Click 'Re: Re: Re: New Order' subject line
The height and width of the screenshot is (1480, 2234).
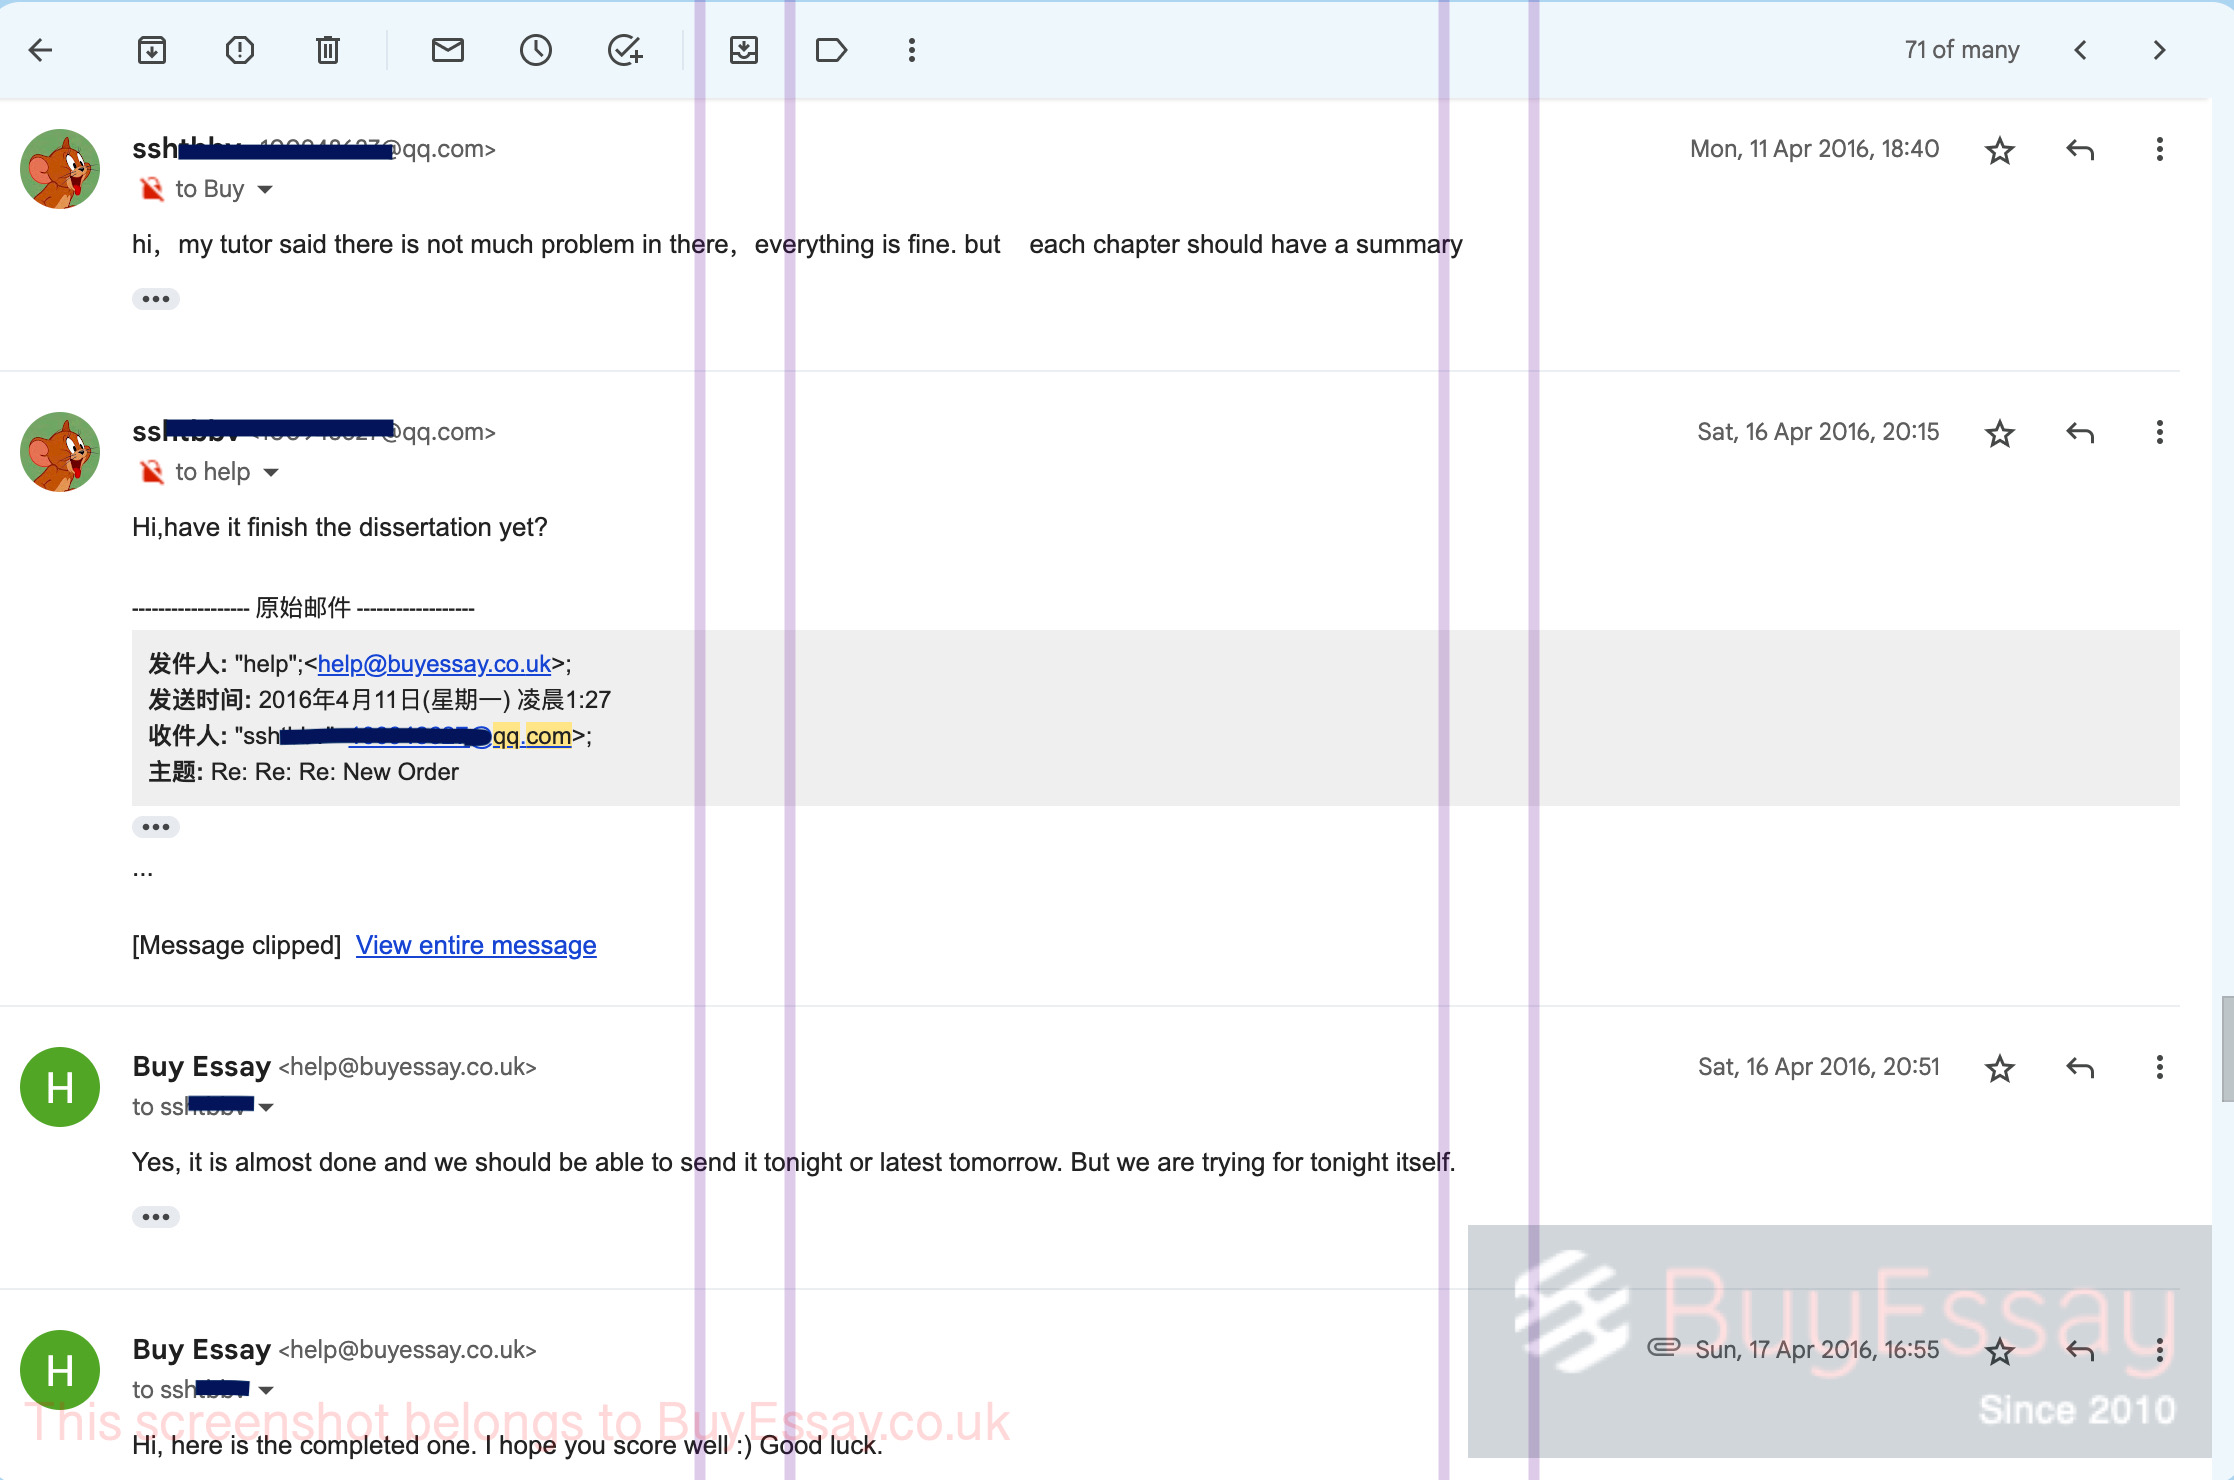tap(334, 772)
